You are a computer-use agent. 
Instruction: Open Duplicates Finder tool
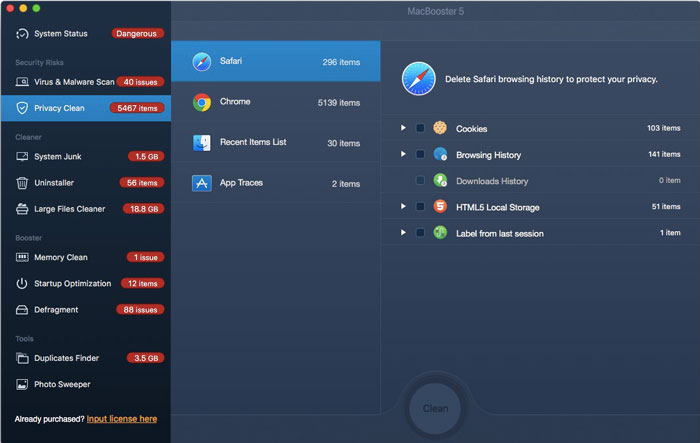(x=86, y=358)
